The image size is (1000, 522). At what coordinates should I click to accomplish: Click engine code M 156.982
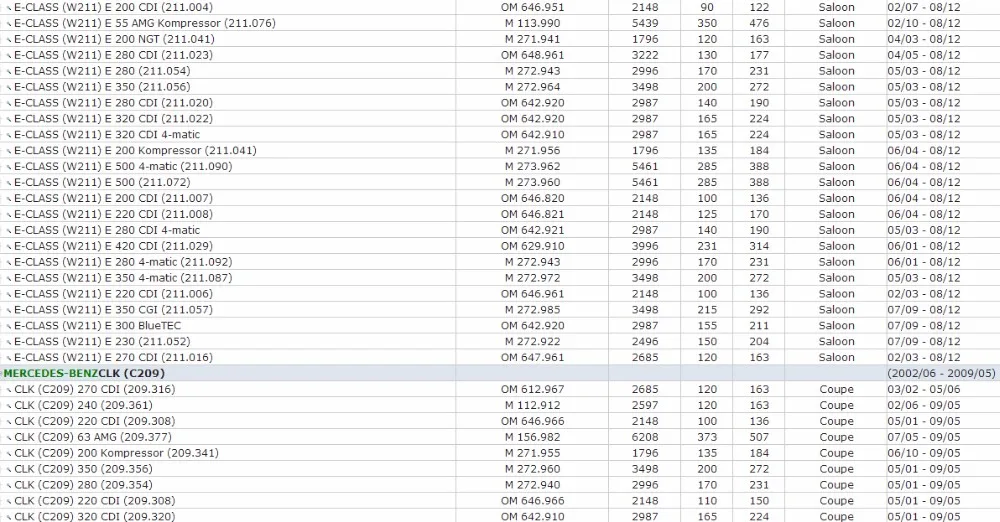click(x=533, y=437)
